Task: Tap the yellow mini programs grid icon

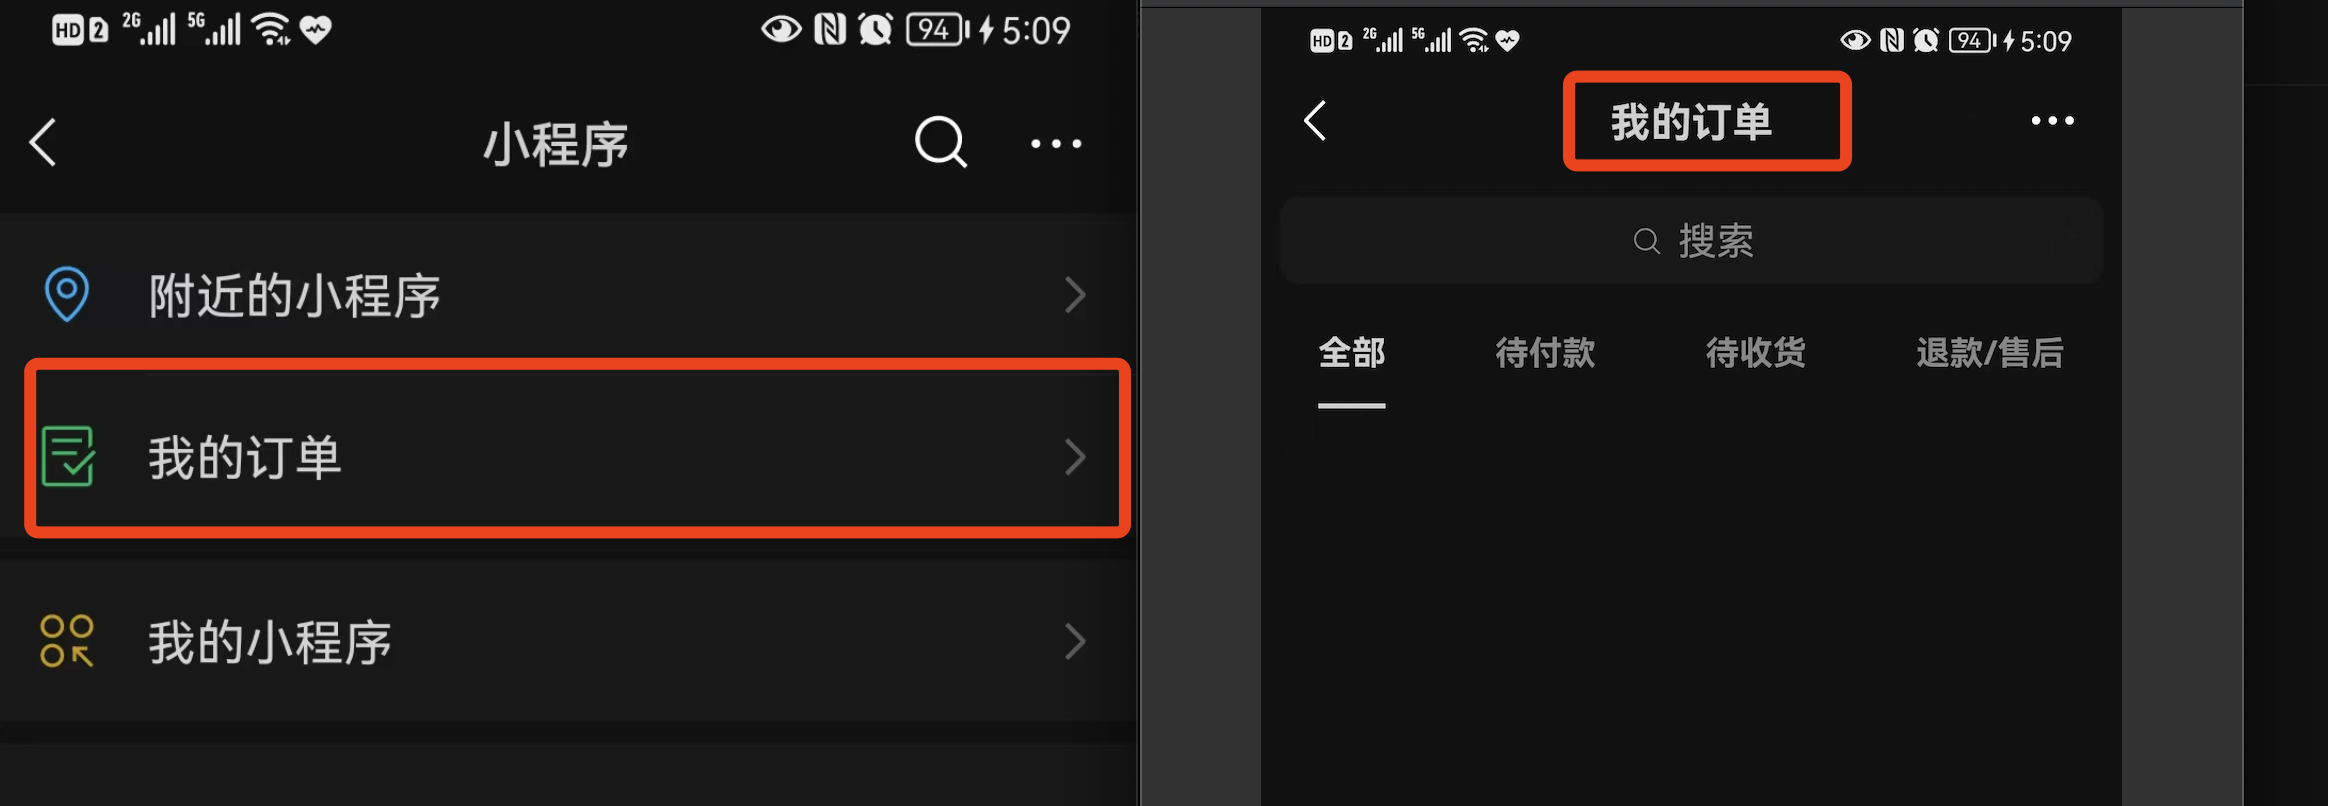Action: (67, 641)
